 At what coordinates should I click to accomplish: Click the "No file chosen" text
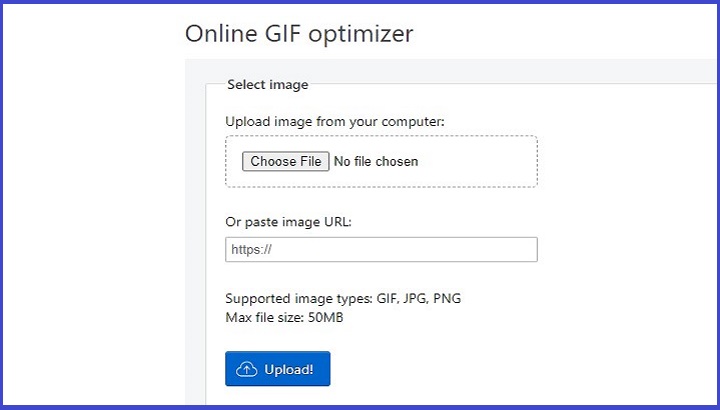point(376,161)
